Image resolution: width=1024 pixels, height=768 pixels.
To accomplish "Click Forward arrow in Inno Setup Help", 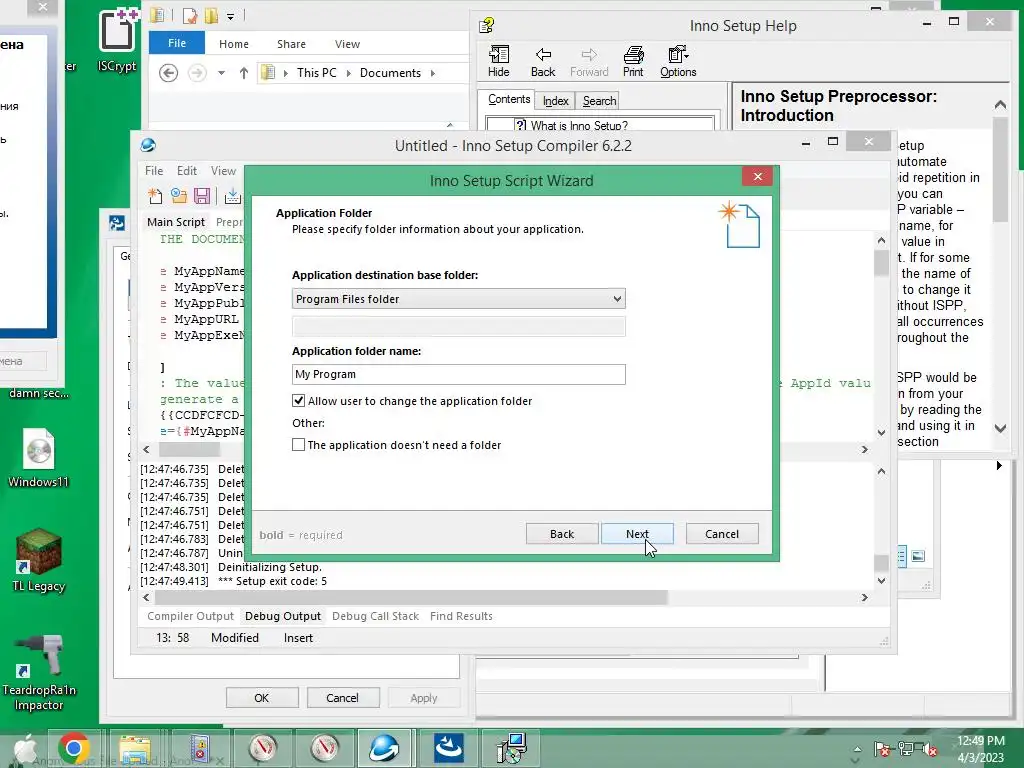I will coord(589,62).
